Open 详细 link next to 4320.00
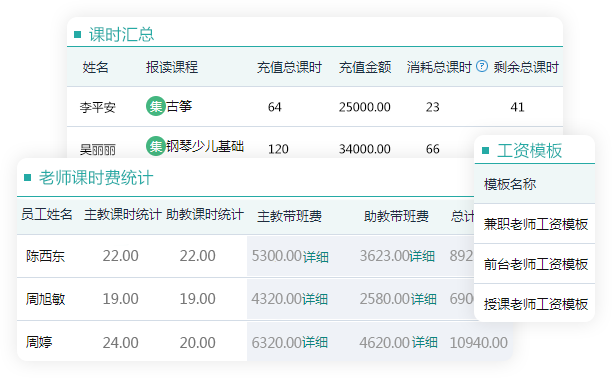This screenshot has width=612, height=378. tap(315, 299)
